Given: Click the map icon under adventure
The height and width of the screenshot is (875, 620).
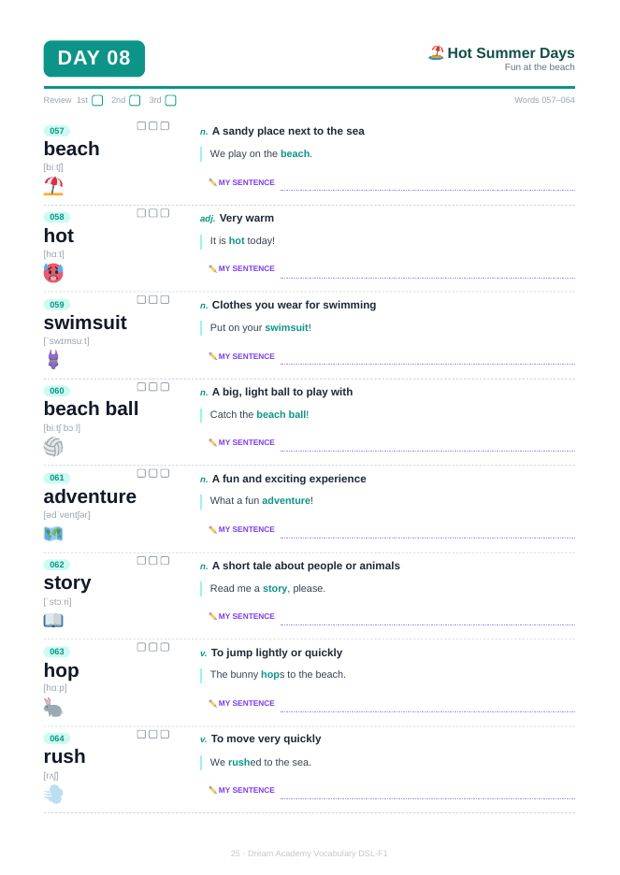Looking at the screenshot, I should point(54,533).
